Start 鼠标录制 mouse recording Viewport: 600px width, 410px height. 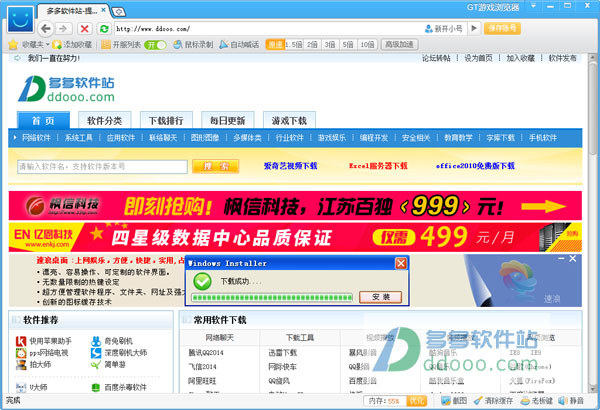point(193,45)
